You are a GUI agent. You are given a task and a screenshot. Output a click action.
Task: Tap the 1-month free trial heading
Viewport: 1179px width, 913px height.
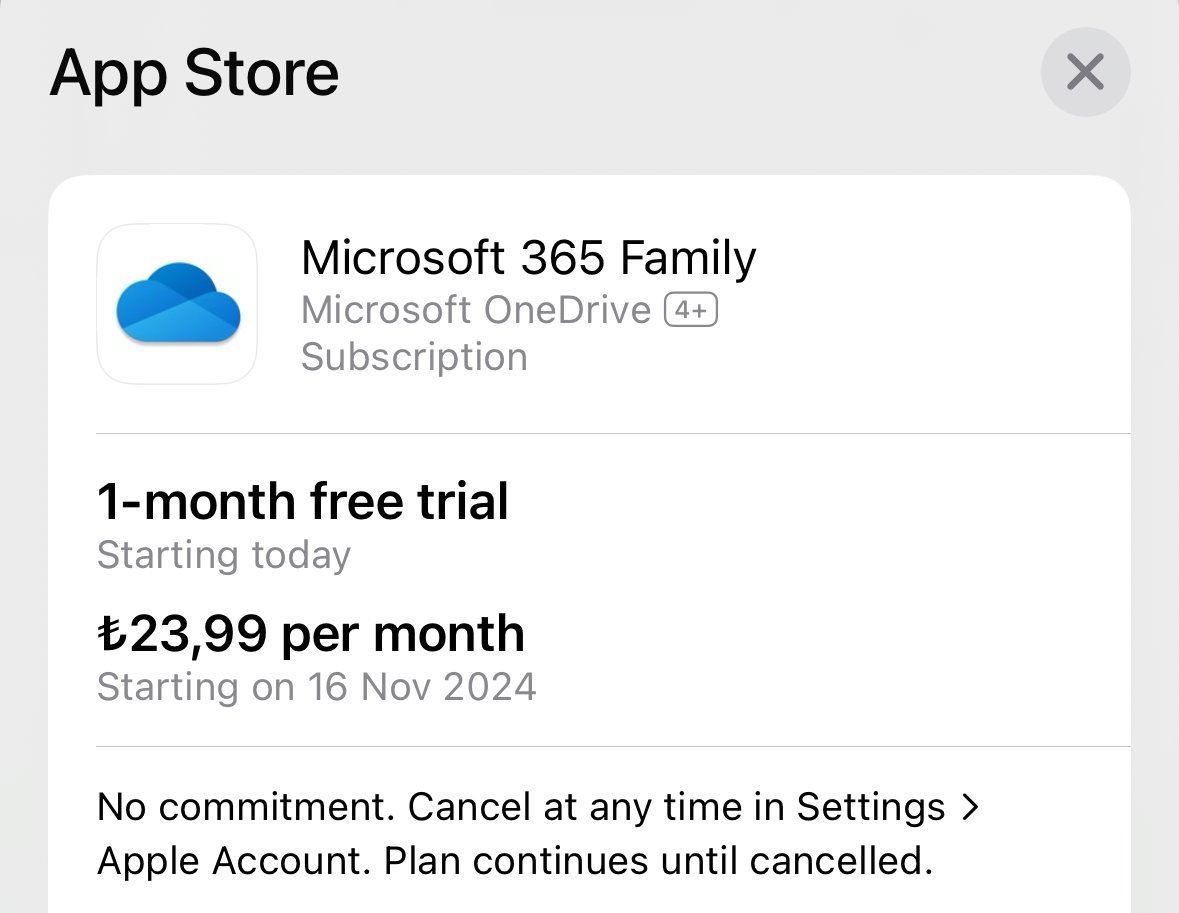(303, 501)
